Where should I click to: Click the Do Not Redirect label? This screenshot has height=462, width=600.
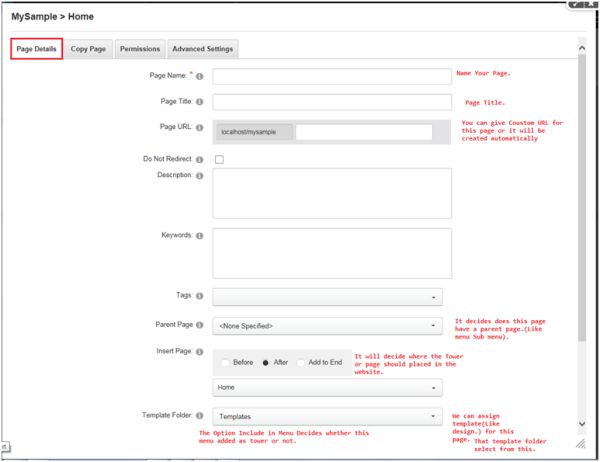click(x=168, y=159)
